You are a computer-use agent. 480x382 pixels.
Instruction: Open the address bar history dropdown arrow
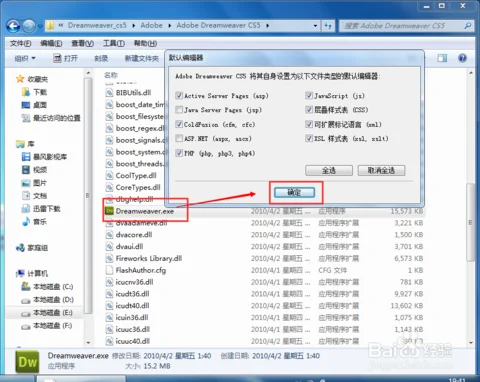click(x=315, y=26)
